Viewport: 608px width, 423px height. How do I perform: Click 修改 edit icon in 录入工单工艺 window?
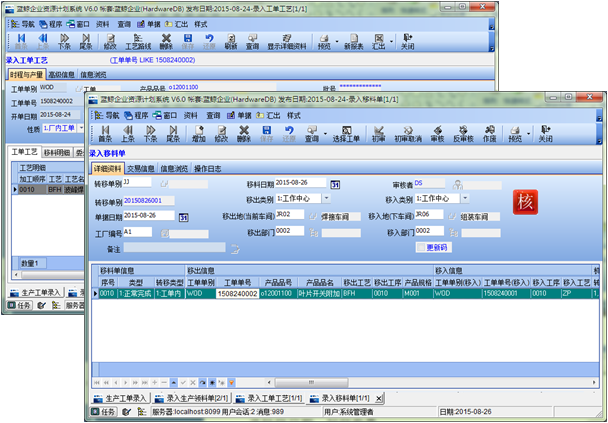click(x=110, y=41)
